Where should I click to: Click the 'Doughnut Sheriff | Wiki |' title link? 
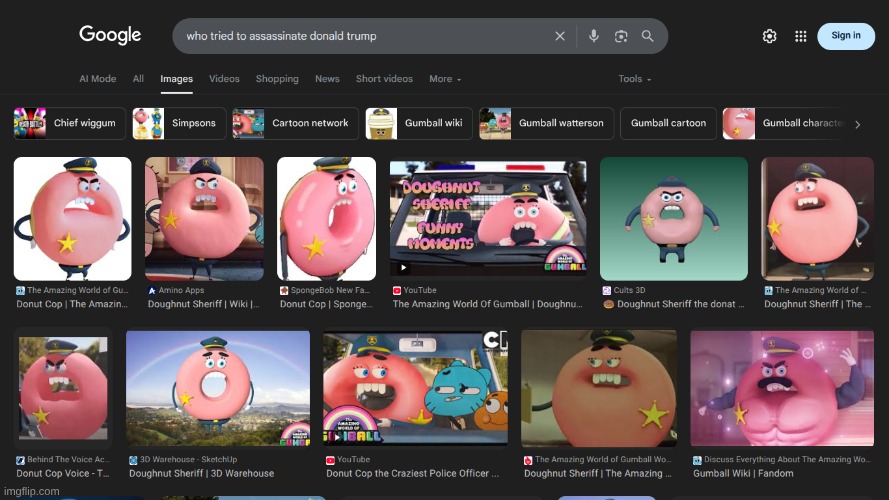(x=204, y=304)
